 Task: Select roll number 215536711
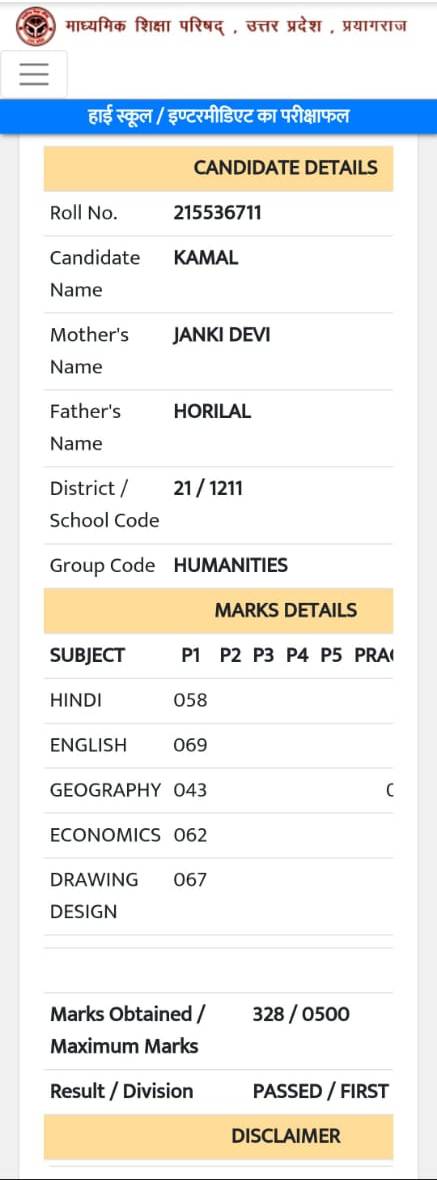[217, 213]
